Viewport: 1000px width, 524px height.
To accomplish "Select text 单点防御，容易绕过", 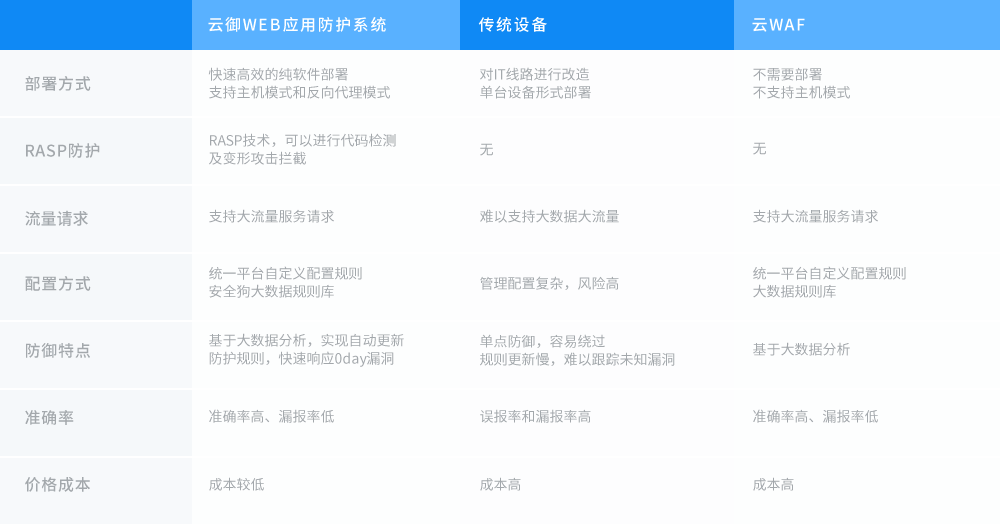I will (542, 341).
